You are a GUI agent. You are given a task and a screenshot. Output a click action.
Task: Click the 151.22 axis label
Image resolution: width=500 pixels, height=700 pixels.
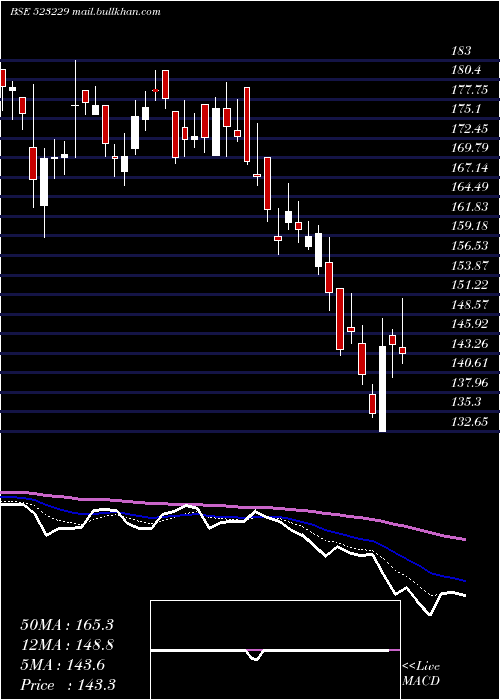(469, 285)
